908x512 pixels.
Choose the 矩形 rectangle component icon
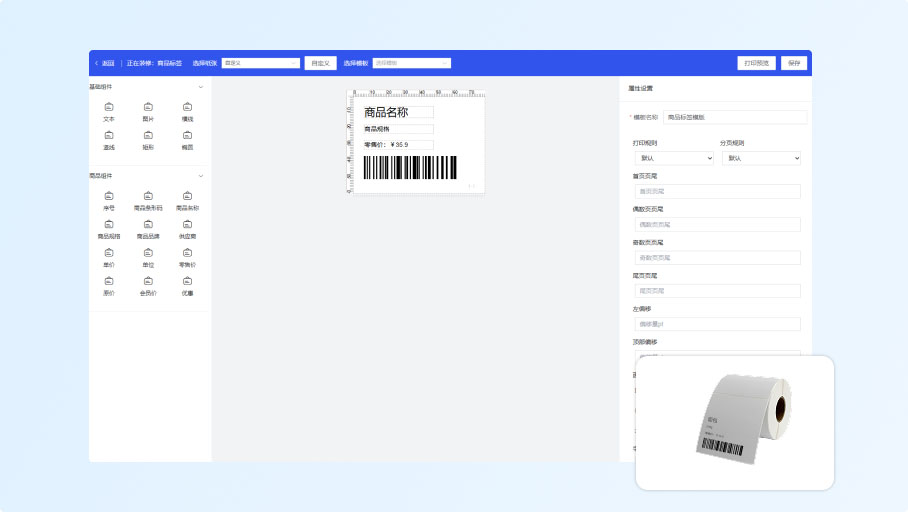point(148,135)
